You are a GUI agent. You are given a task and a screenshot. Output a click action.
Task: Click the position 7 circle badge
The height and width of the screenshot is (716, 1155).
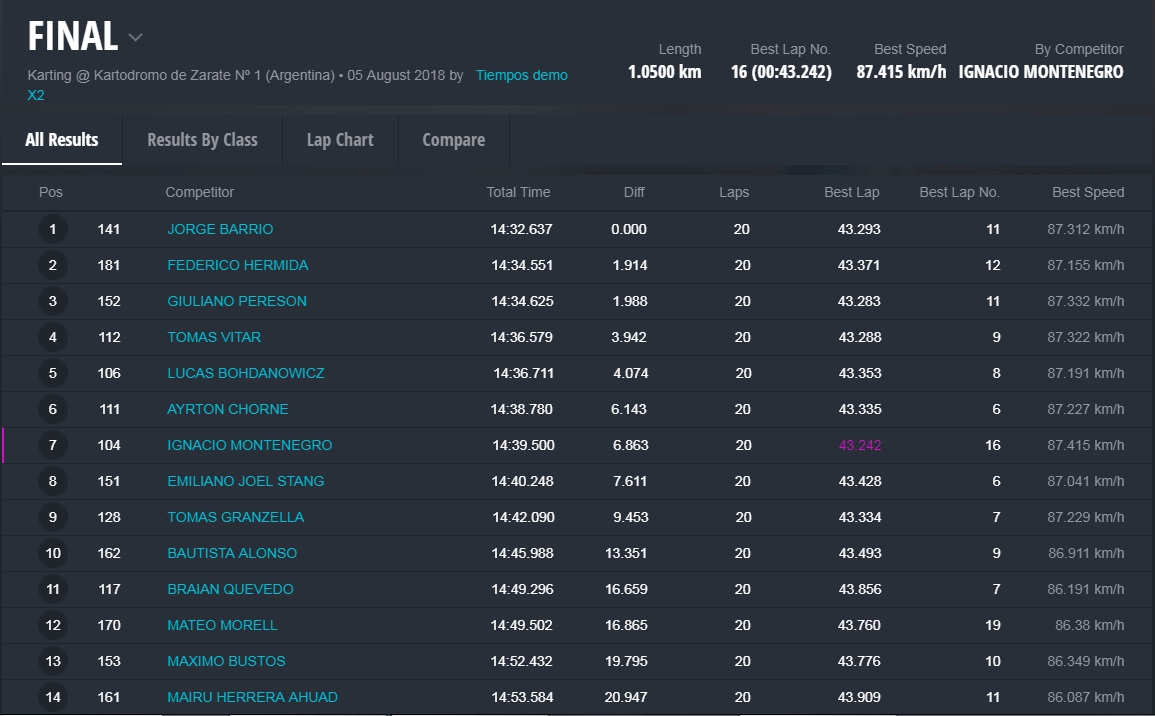[x=53, y=445]
